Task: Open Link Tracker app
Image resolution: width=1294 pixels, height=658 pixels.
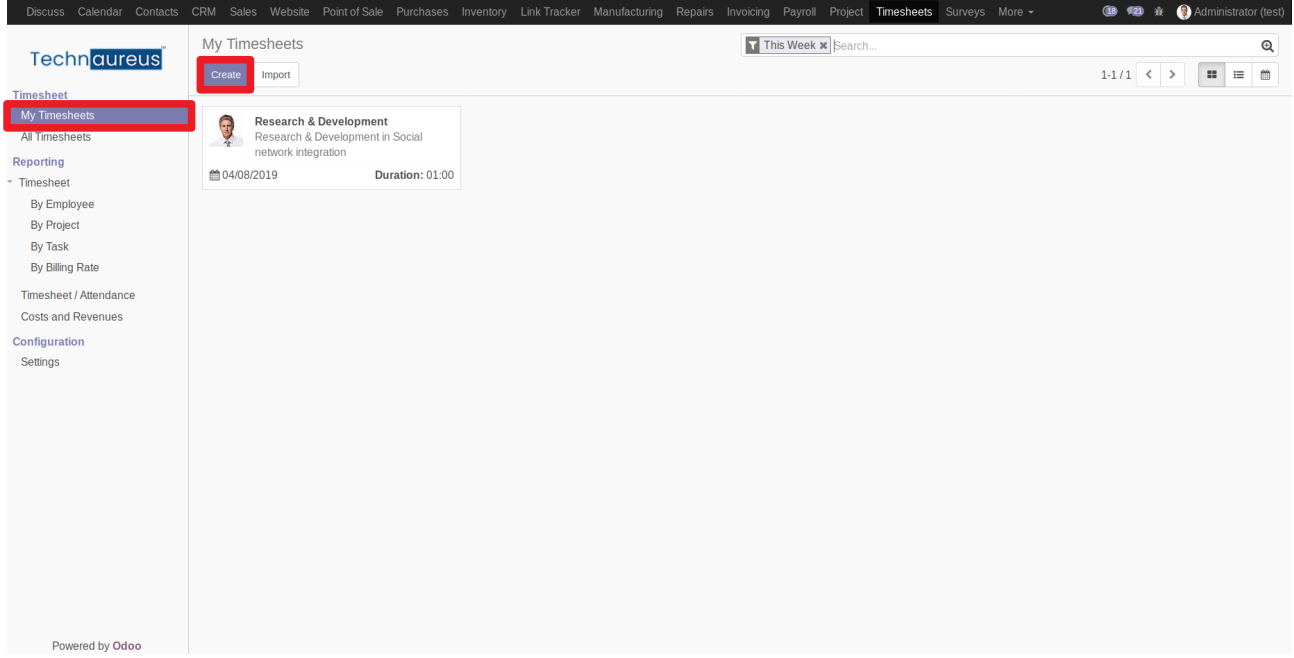Action: click(x=550, y=12)
